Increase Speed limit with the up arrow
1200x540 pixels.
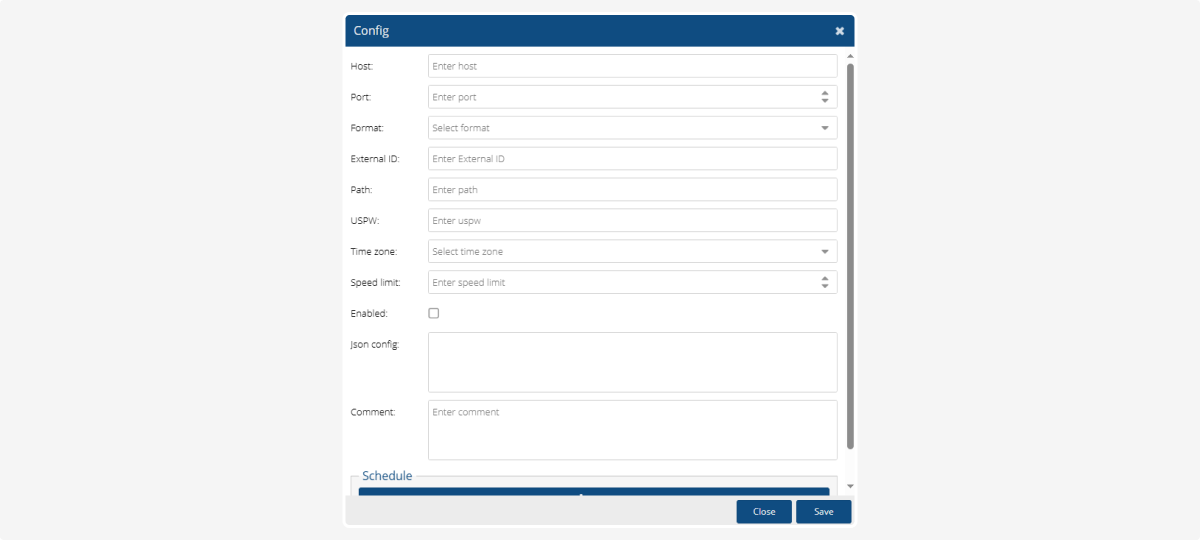825,278
